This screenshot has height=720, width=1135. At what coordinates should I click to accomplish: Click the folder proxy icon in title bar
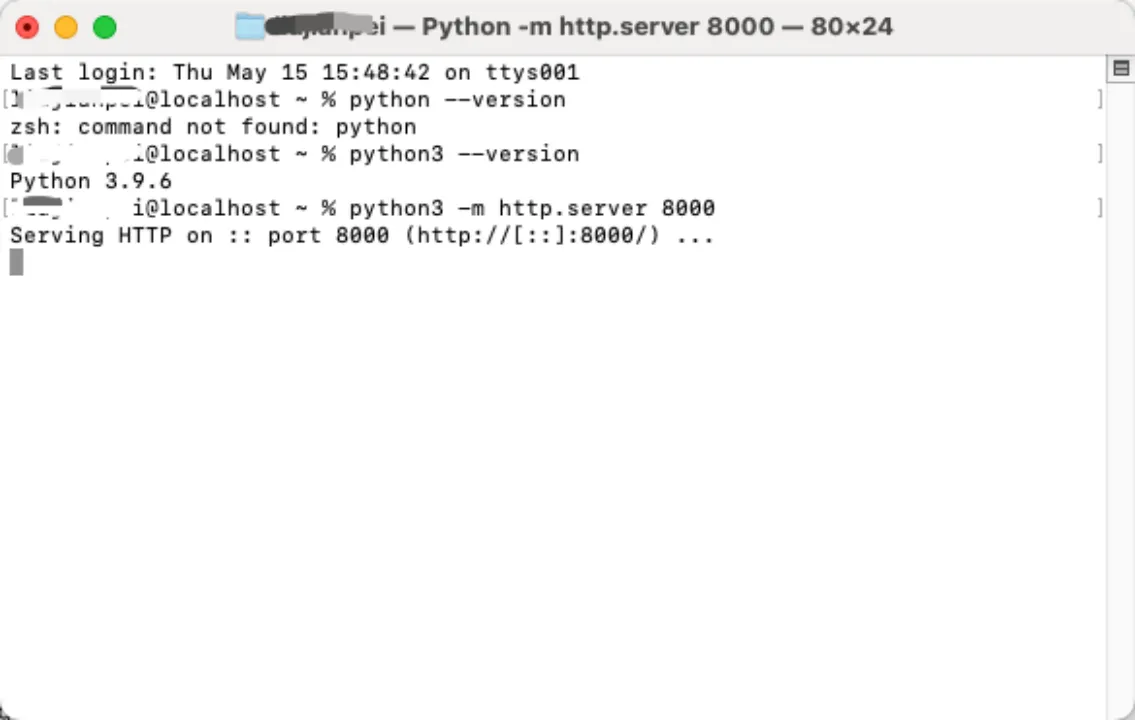click(250, 27)
